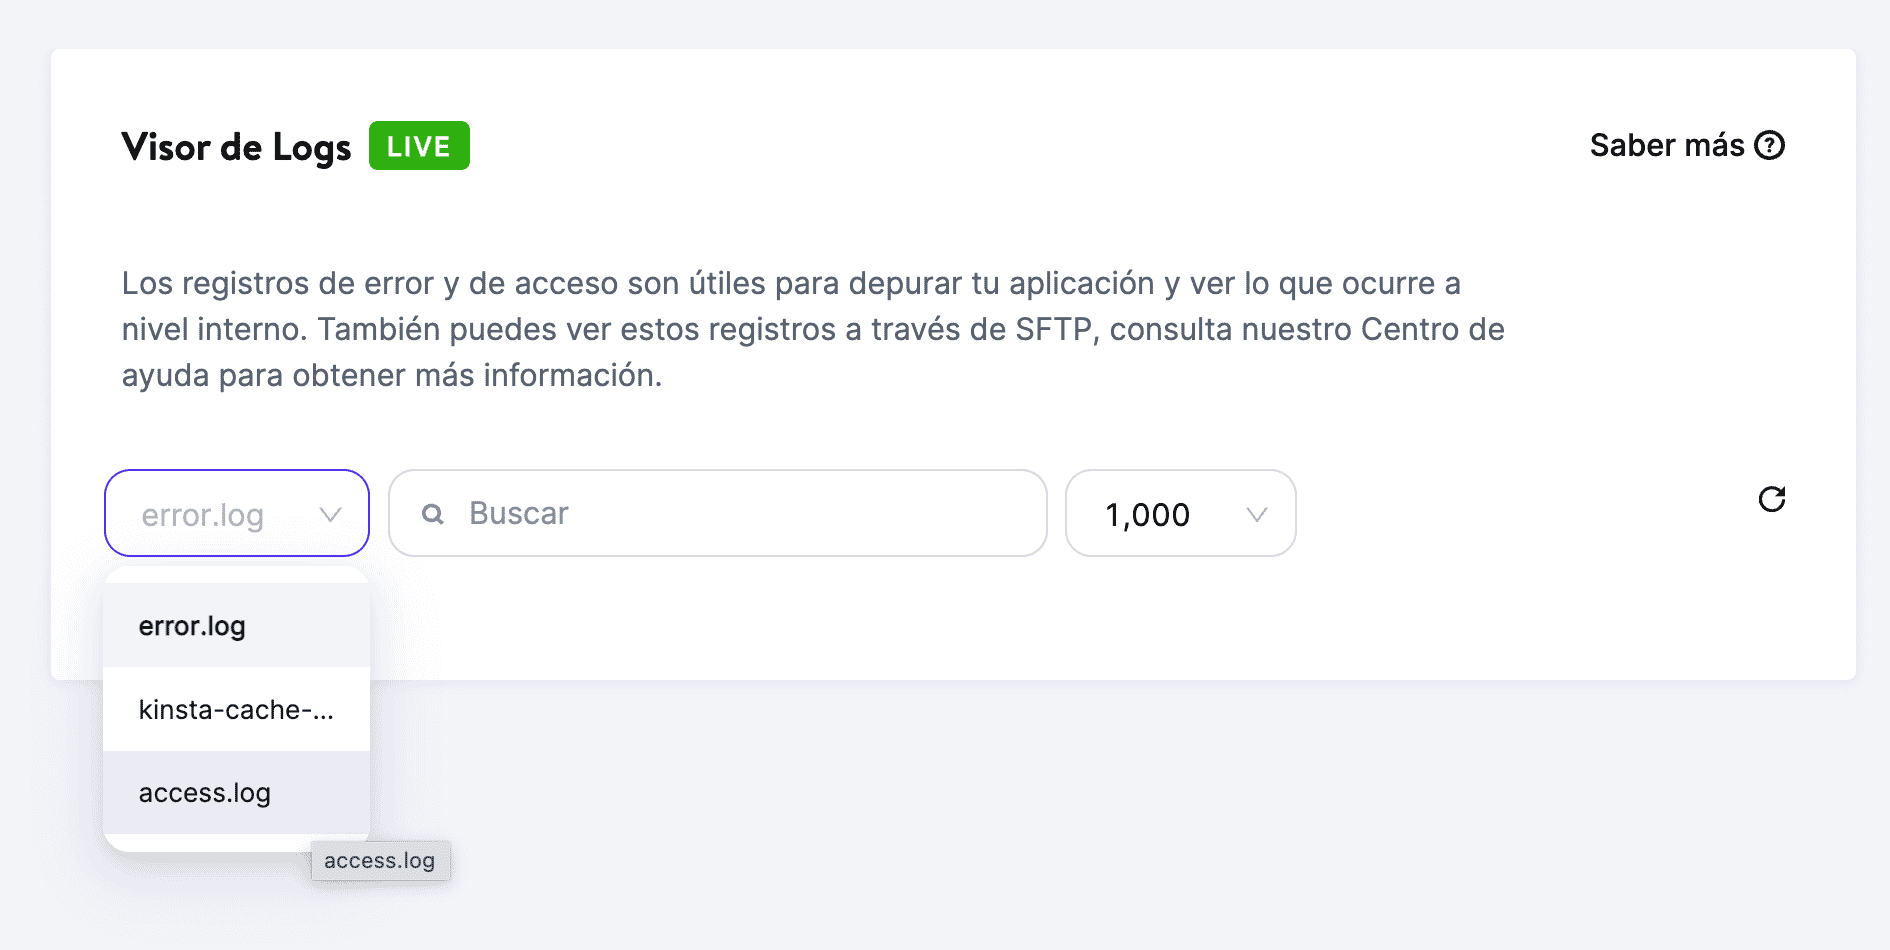Click the chevron on the 1,000 line selector
Viewport: 1890px width, 950px height.
click(x=1258, y=515)
